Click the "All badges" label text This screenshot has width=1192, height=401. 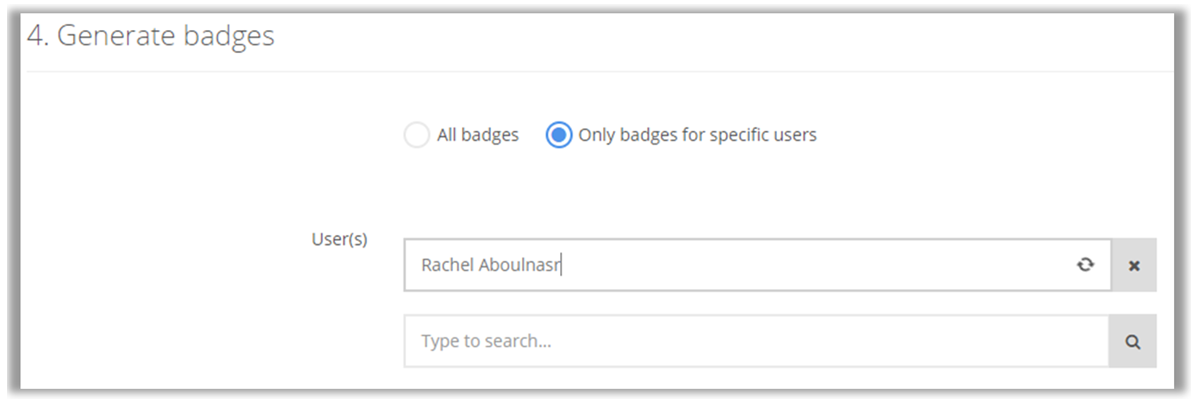click(478, 135)
